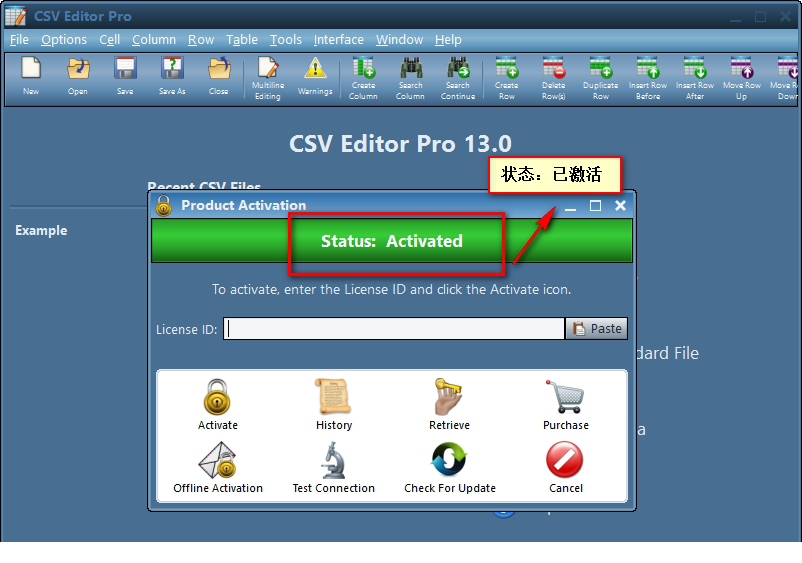This screenshot has height=563, width=802.
Task: Open the Row menu
Action: [x=200, y=40]
